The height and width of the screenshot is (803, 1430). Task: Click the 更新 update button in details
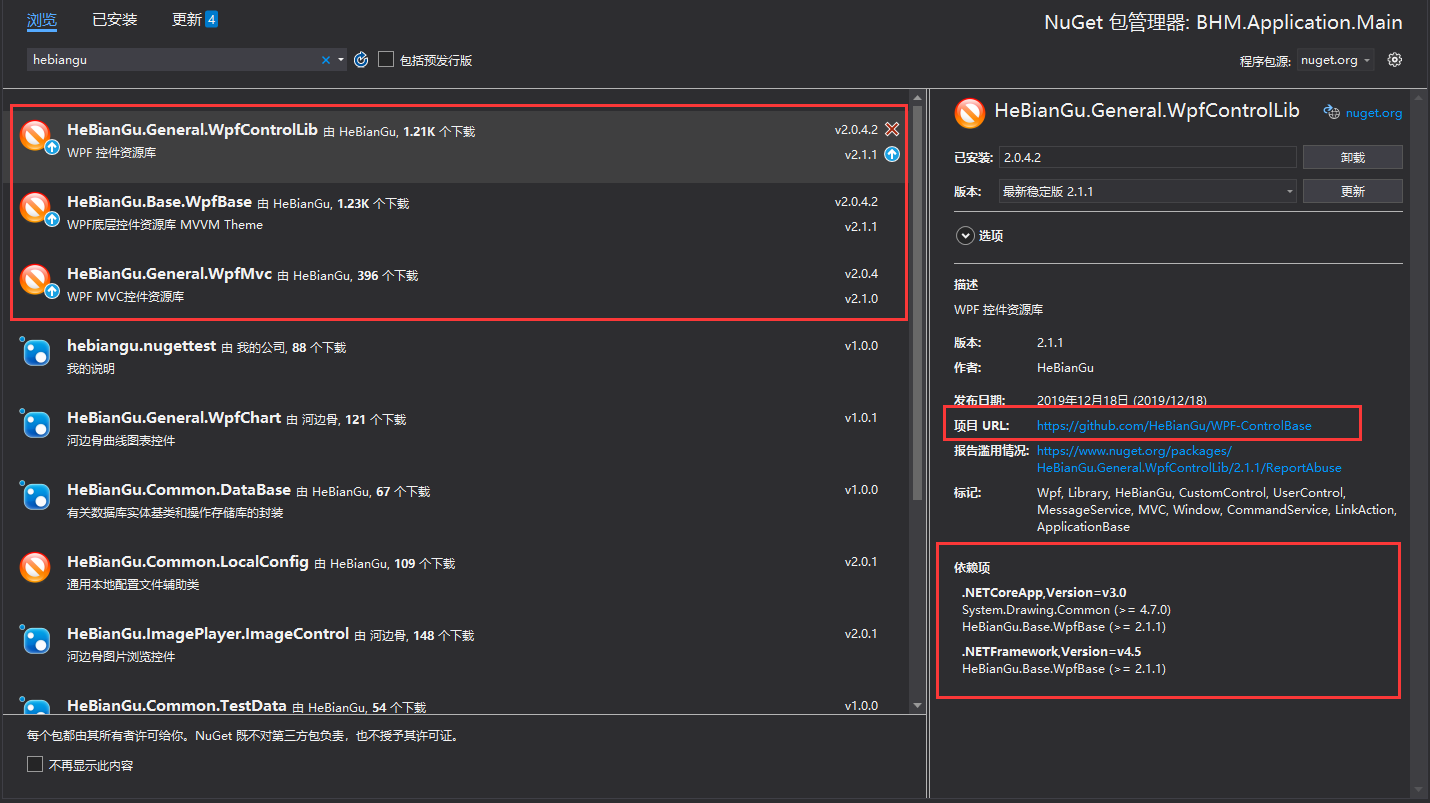coord(1352,191)
